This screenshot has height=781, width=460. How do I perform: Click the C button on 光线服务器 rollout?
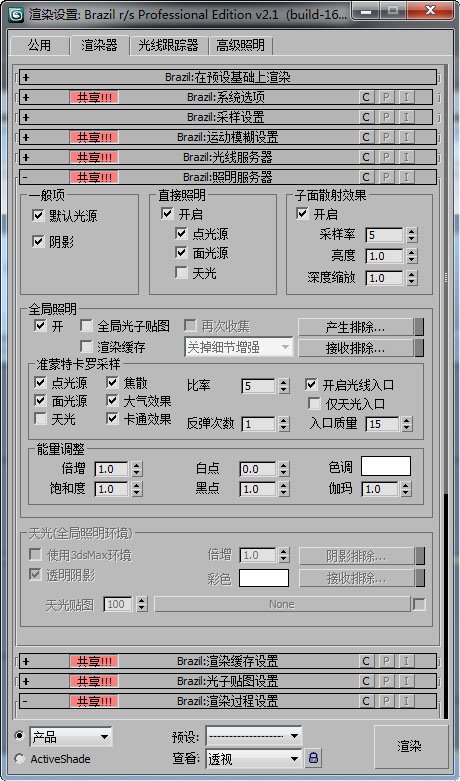(x=366, y=157)
